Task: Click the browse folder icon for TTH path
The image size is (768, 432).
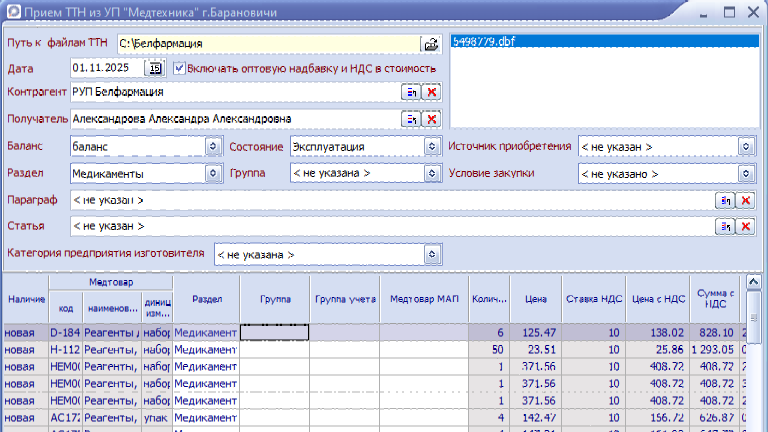Action: click(431, 44)
